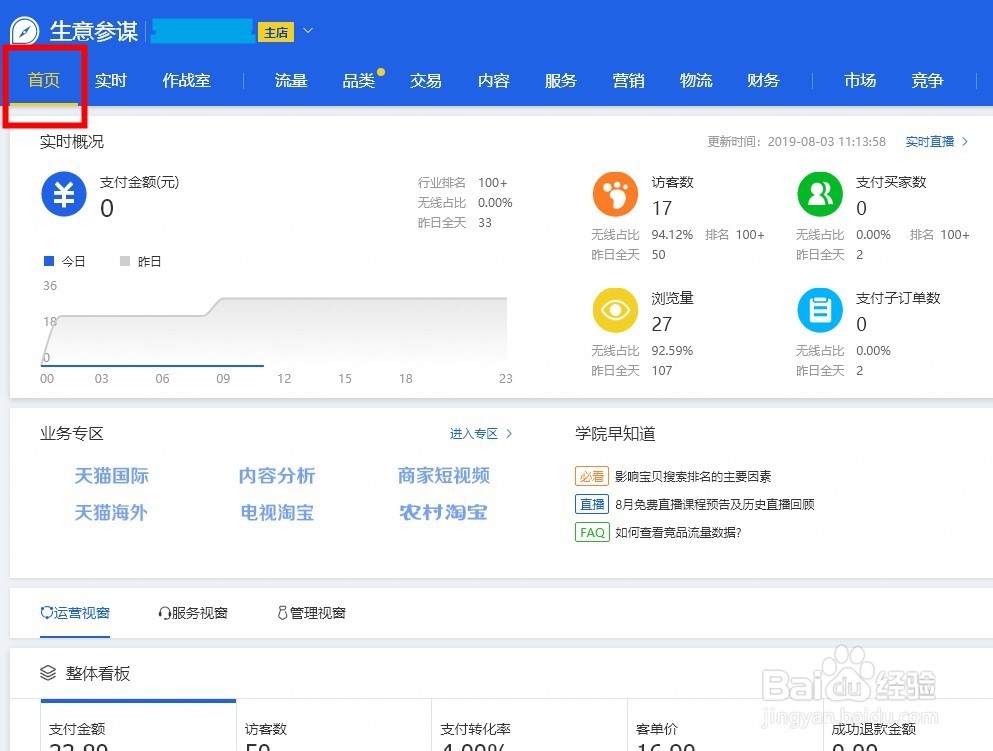Image resolution: width=993 pixels, height=751 pixels.
Task: Click the 必看 tag
Action: click(x=591, y=476)
